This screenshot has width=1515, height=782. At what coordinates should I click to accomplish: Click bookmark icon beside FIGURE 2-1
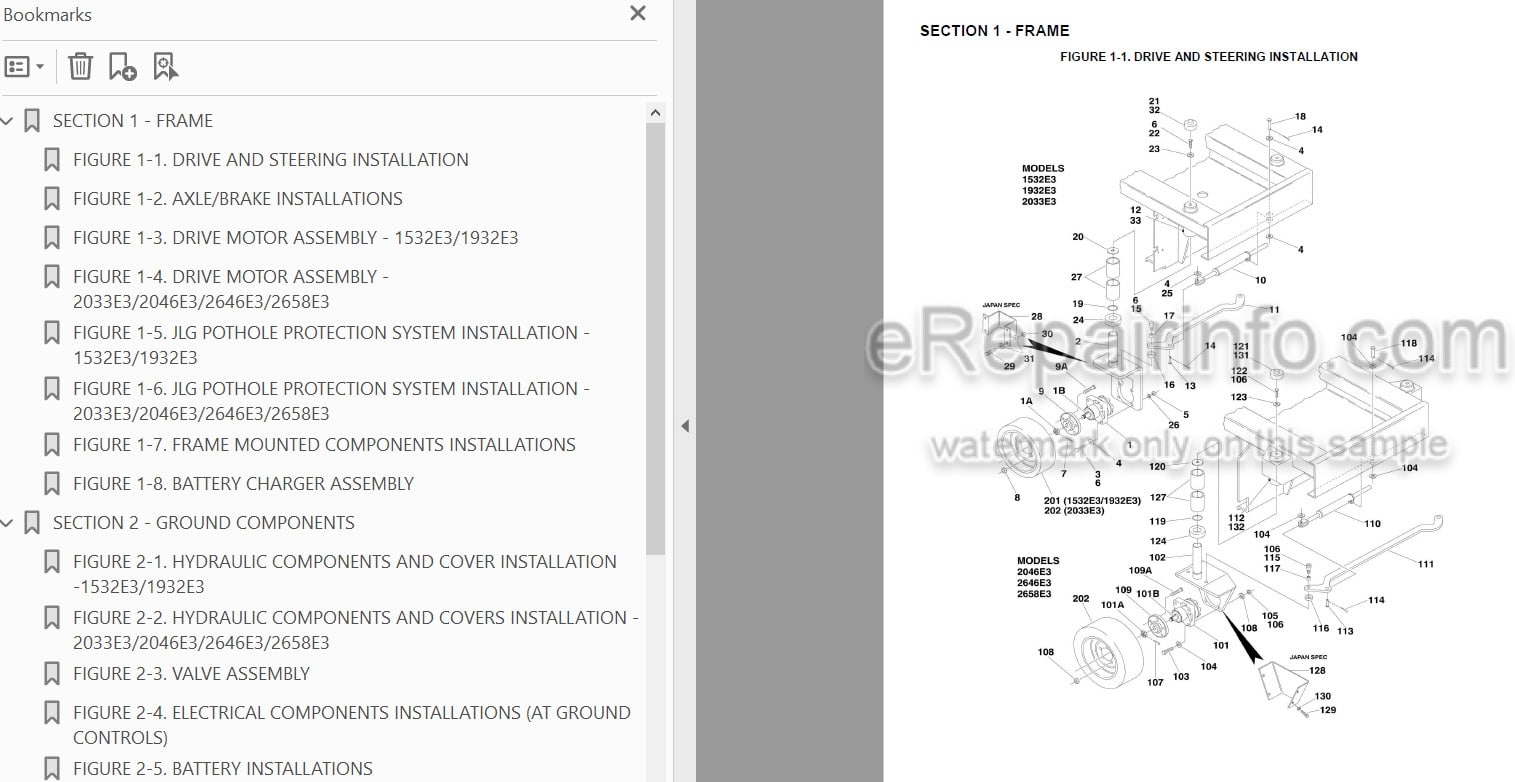(x=52, y=562)
